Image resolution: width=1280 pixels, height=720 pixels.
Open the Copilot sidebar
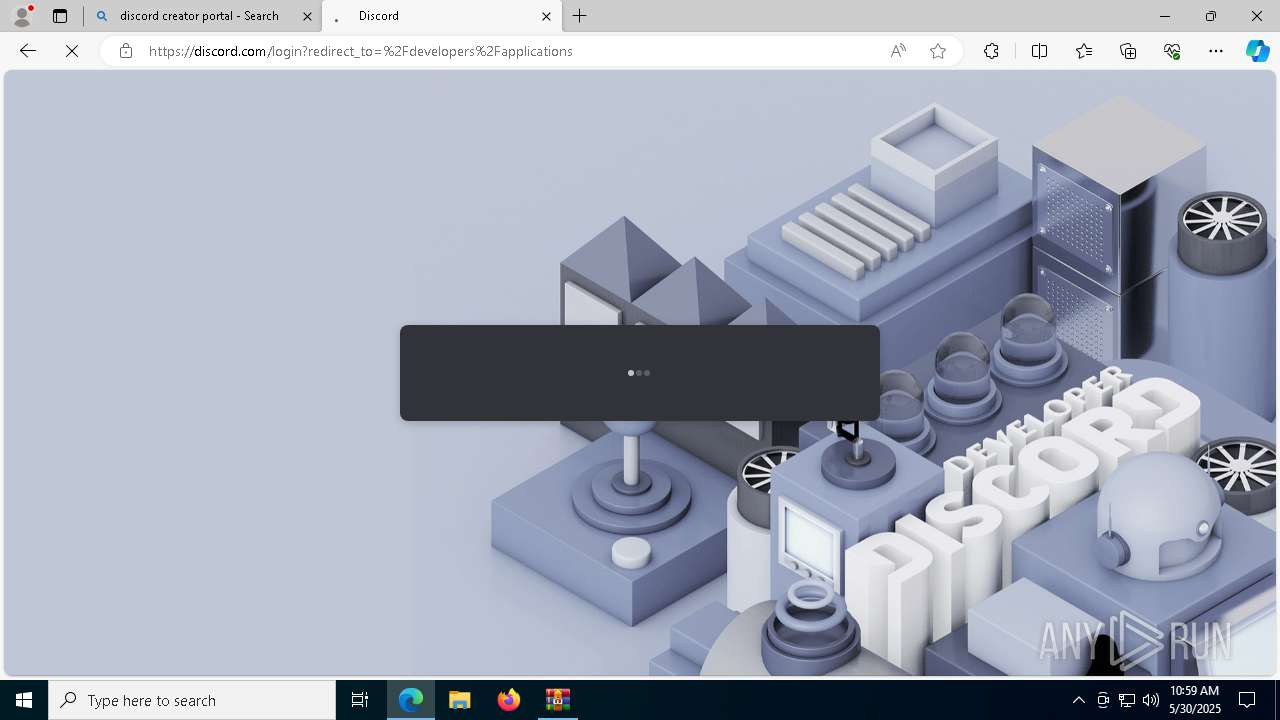[x=1257, y=51]
